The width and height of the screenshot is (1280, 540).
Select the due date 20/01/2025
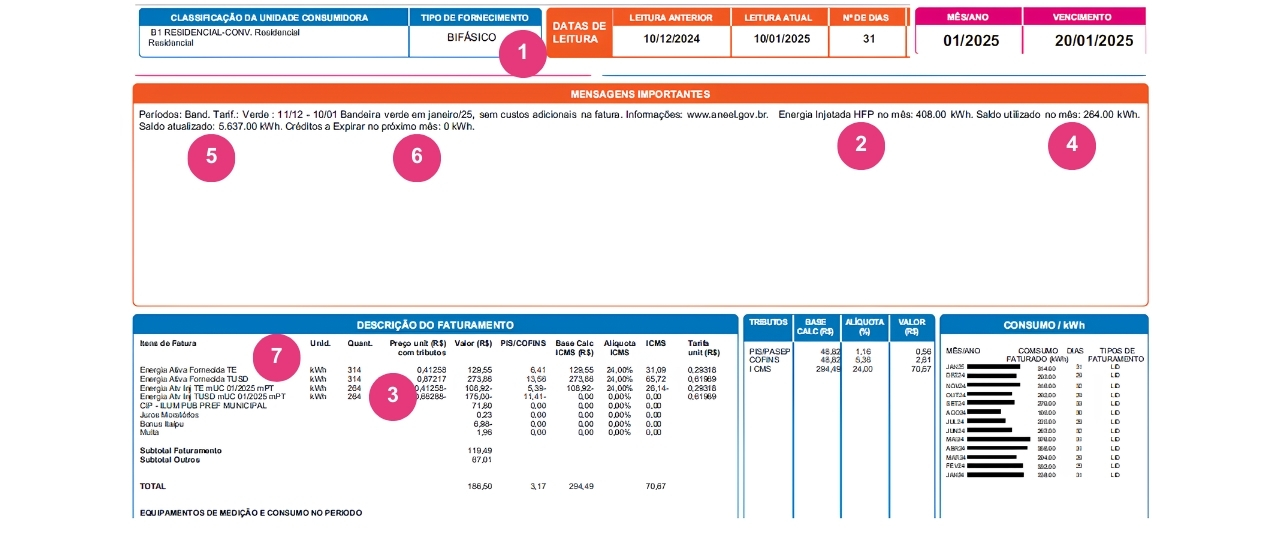1094,40
